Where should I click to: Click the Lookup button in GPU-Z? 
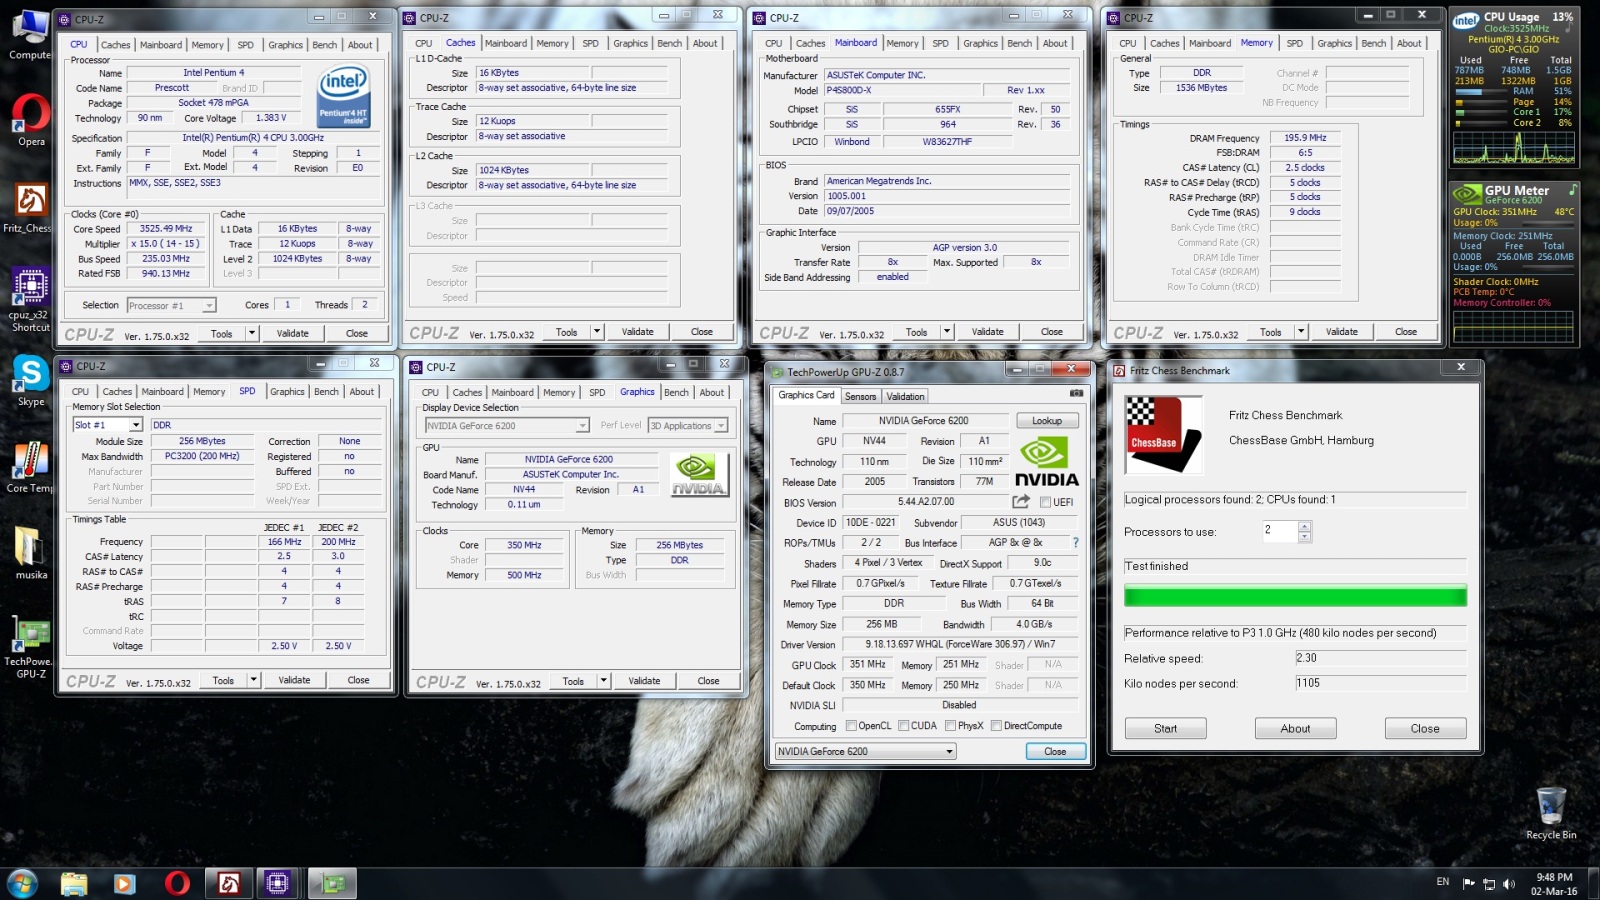[1047, 421]
